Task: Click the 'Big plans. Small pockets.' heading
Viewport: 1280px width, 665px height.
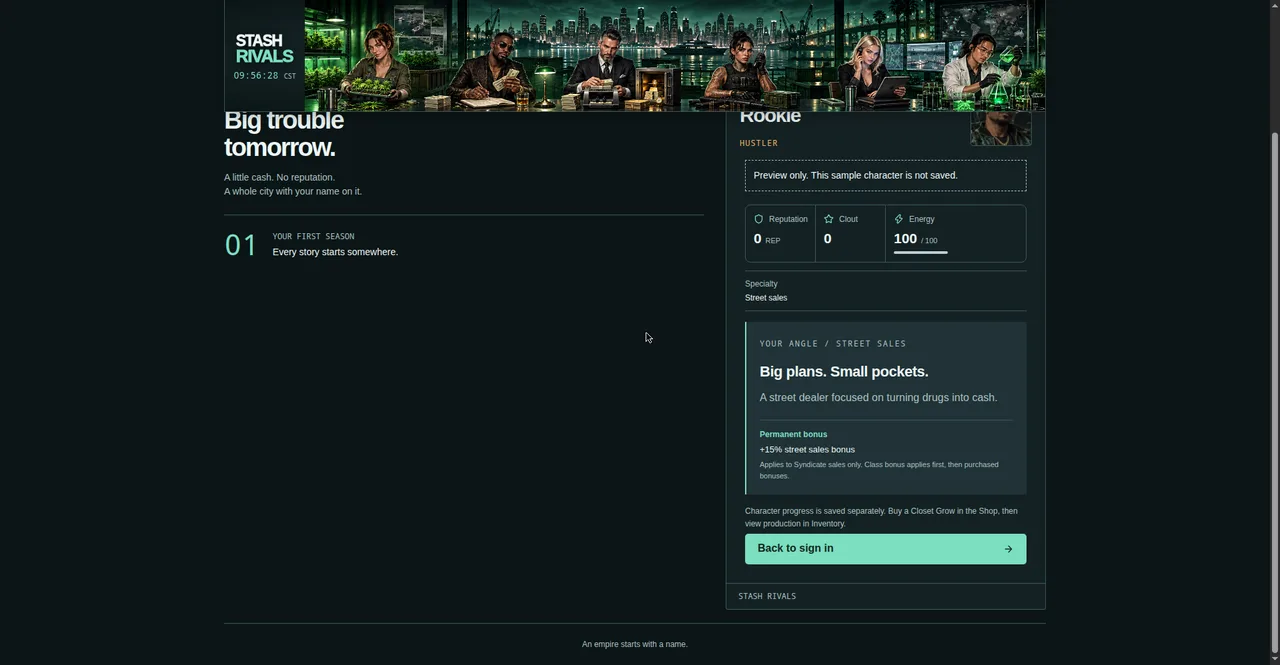Action: coord(844,371)
